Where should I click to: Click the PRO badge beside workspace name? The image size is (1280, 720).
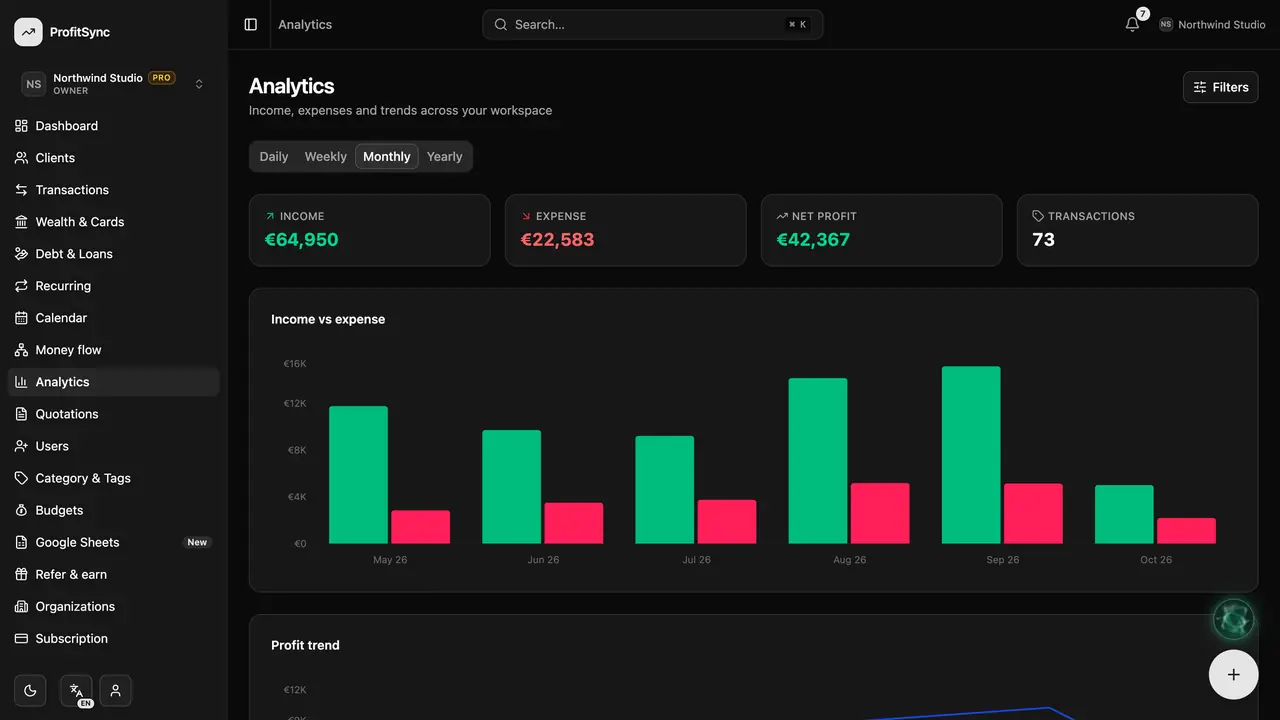(161, 77)
